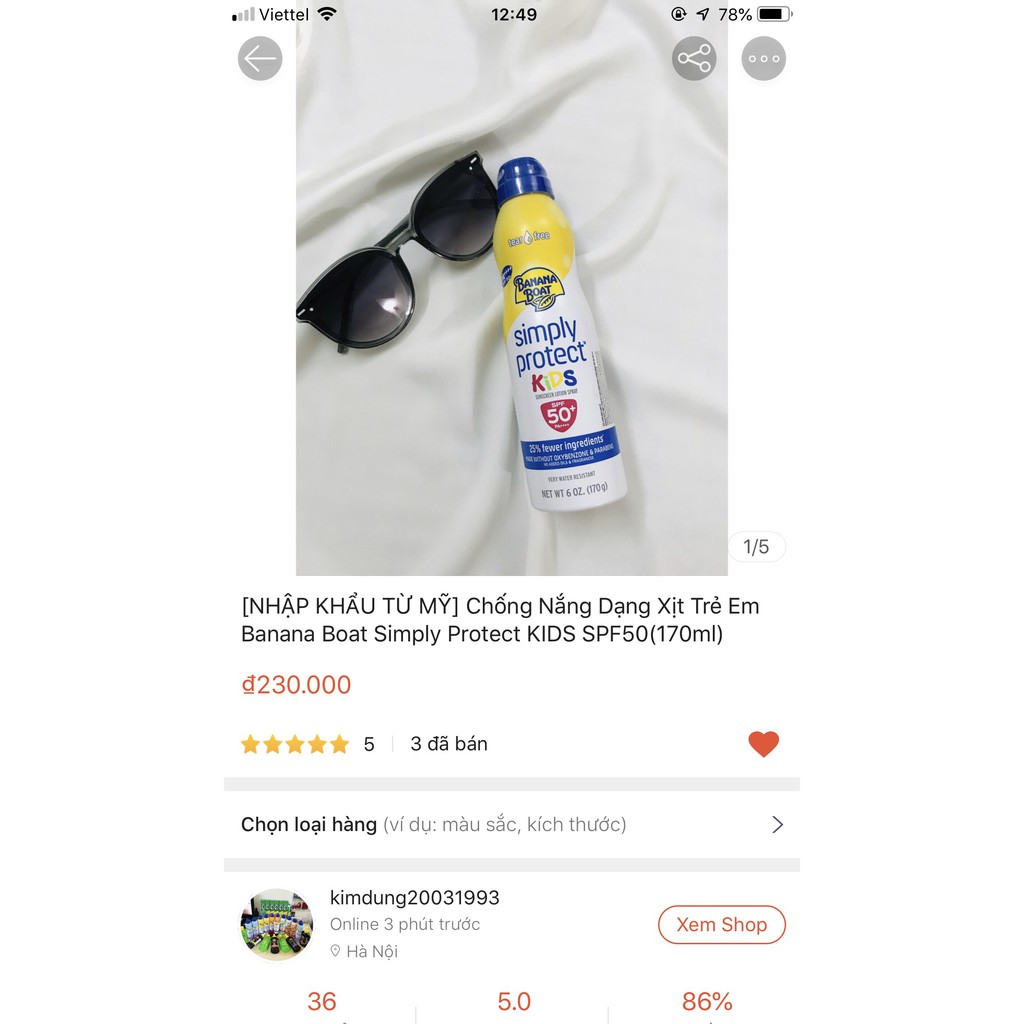Open the Chọn loại hàng selector row
This screenshot has height=1024, width=1024.
(x=512, y=824)
